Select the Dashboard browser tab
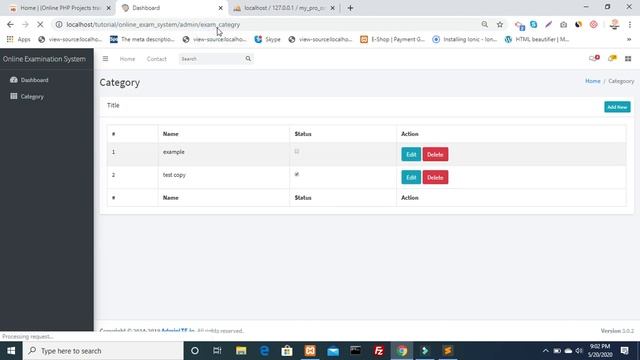 (173, 8)
